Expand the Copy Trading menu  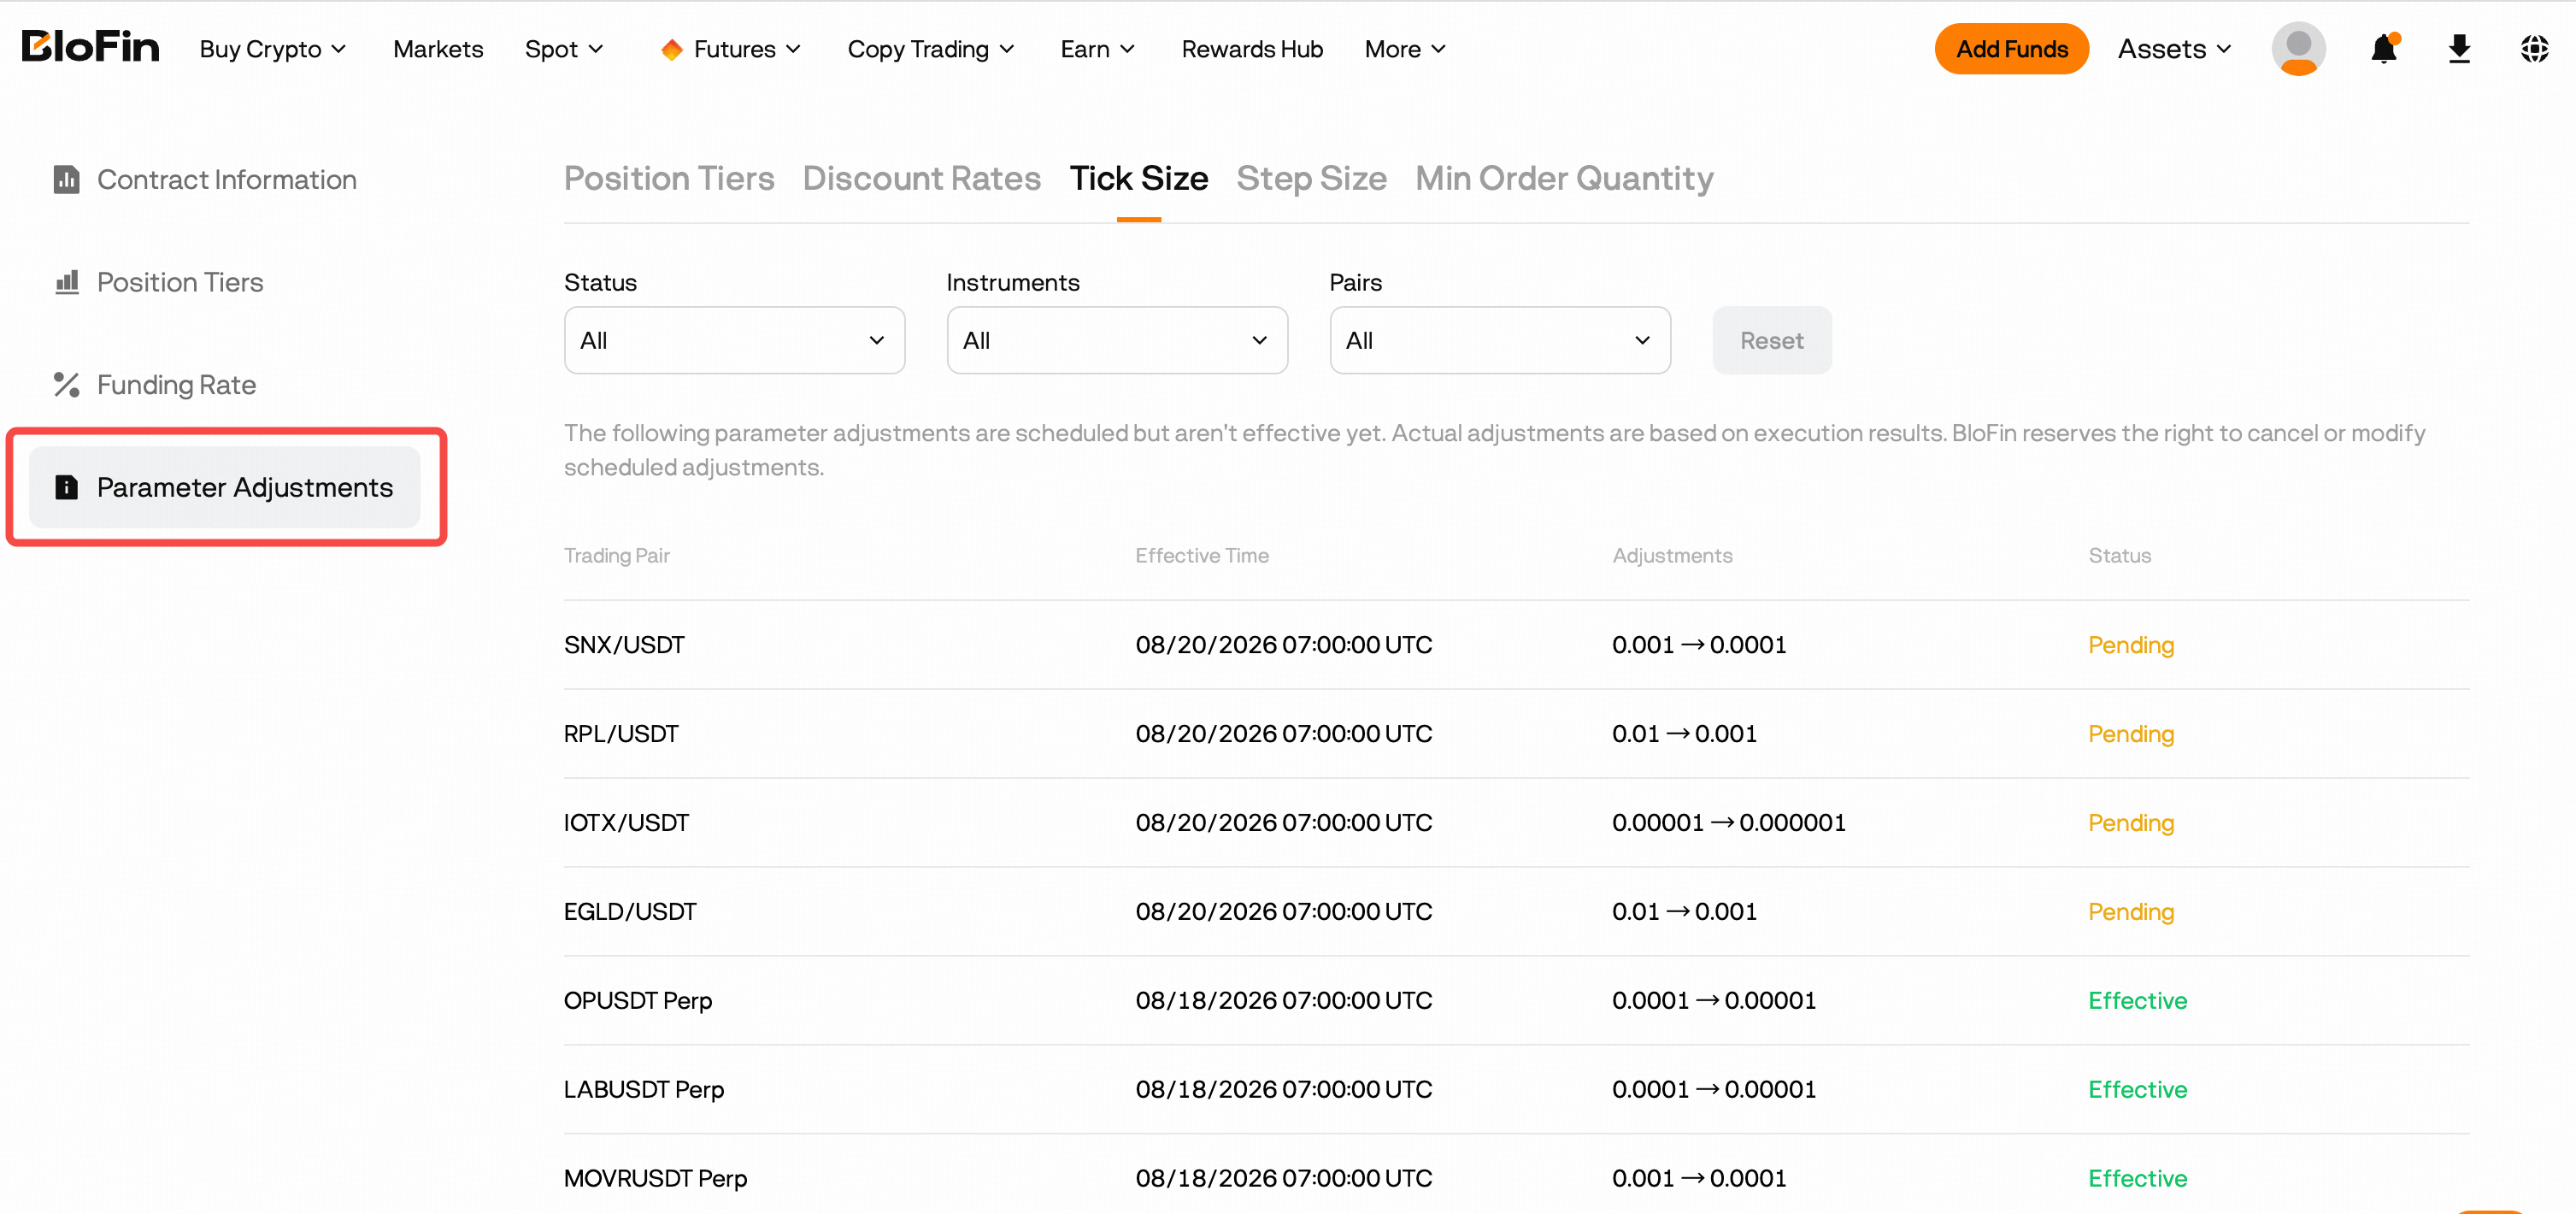931,49
